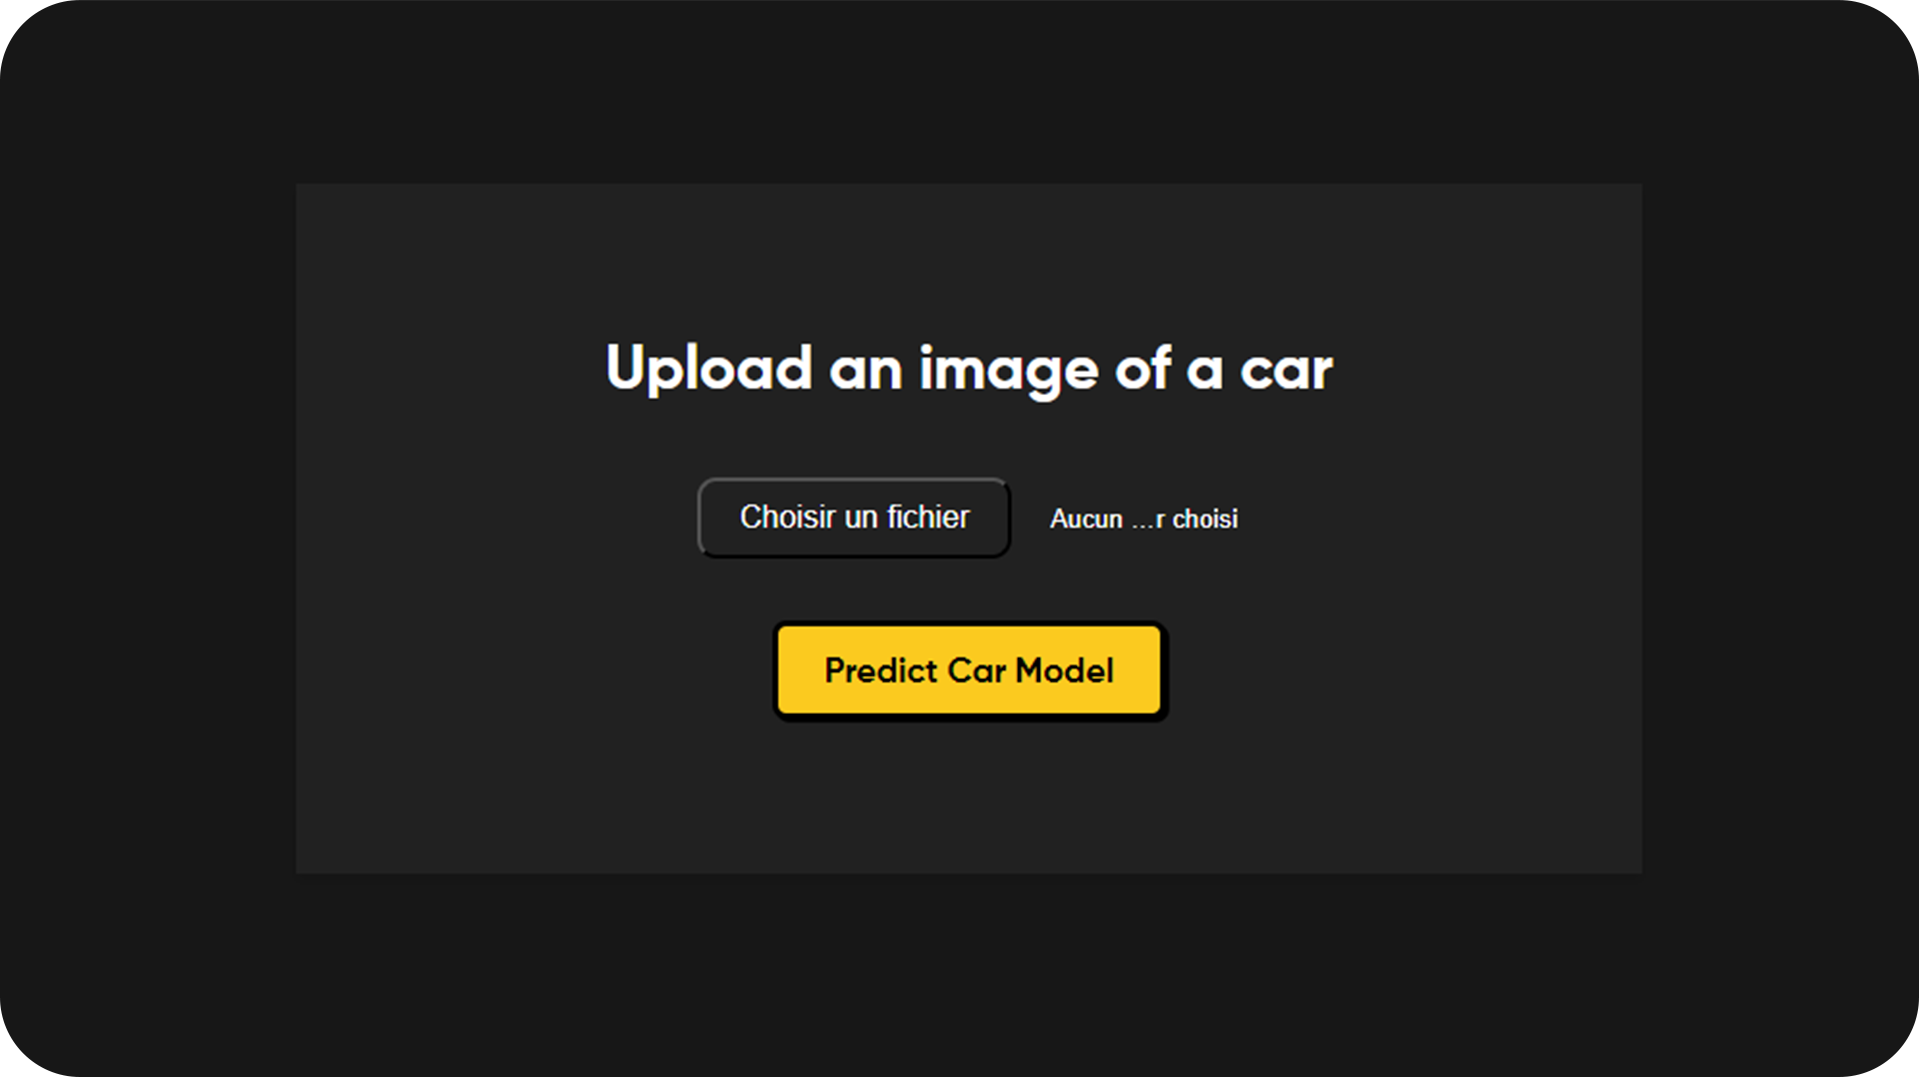Screen dimensions: 1920x1080
Task: Click the 'Aucun …r choisi' file status text
Action: (1143, 519)
